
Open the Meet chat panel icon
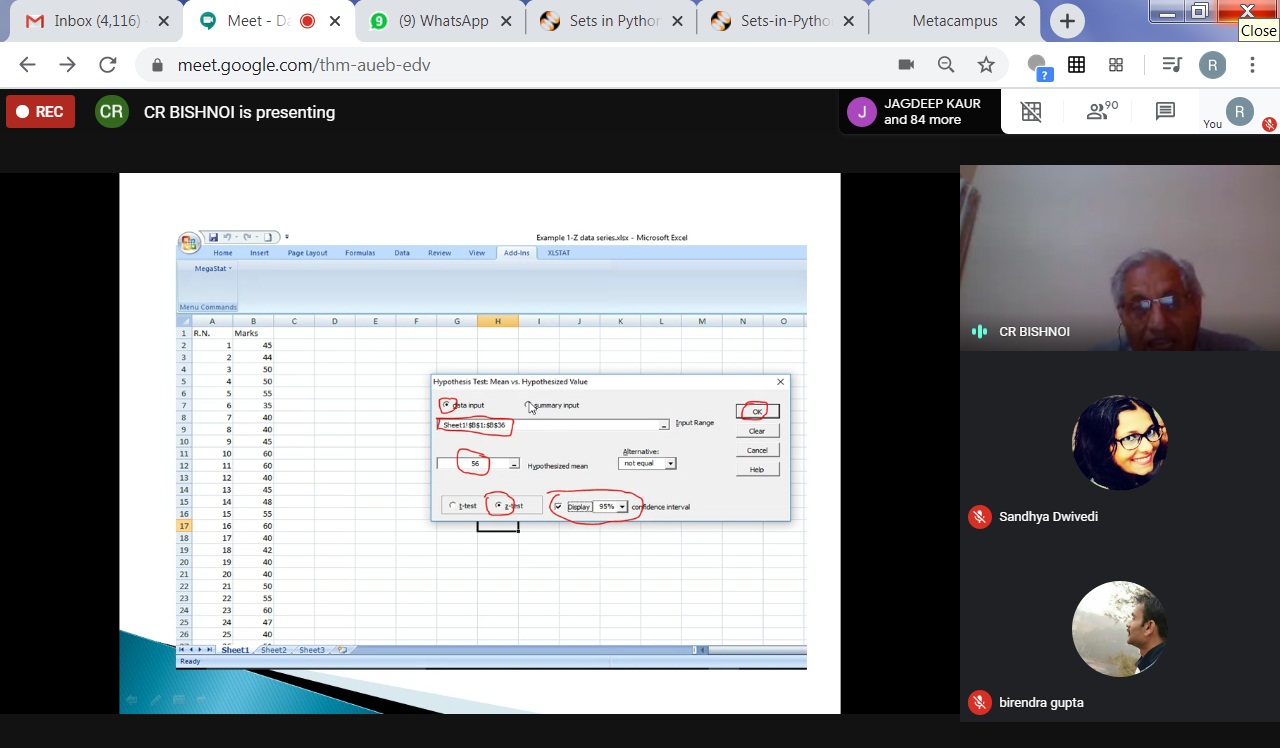pyautogui.click(x=1165, y=112)
